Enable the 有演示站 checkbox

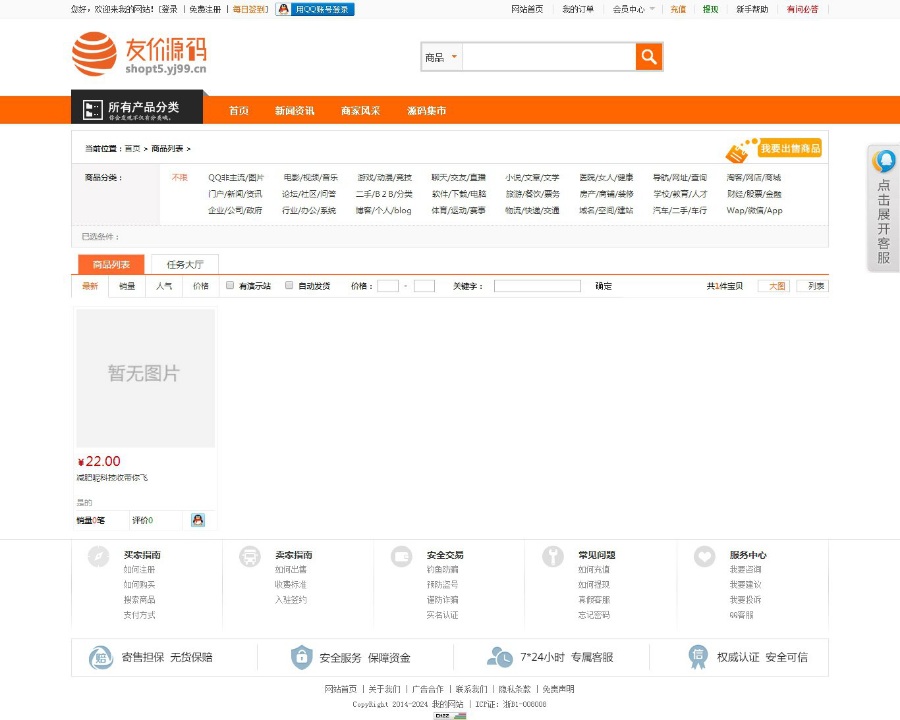pos(229,285)
